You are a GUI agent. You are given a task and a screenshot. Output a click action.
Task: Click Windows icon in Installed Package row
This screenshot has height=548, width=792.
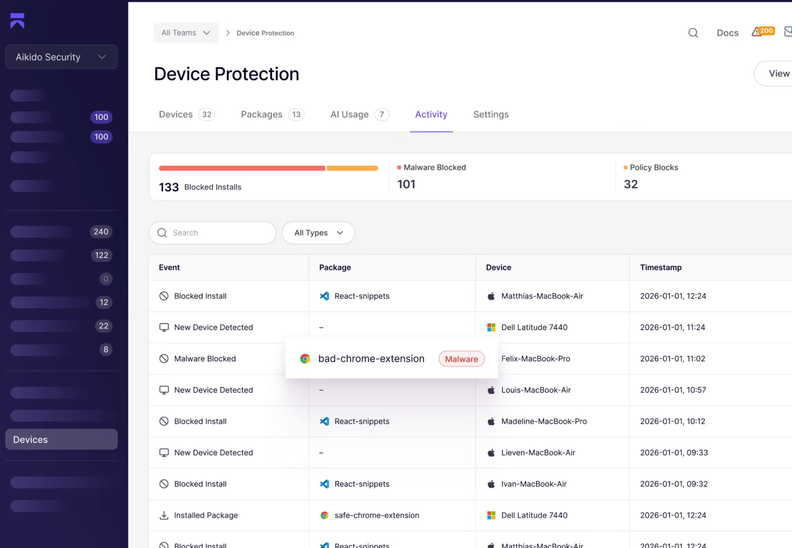coord(491,515)
